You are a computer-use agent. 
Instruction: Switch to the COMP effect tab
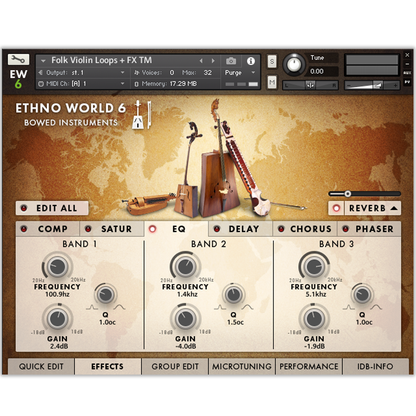pyautogui.click(x=53, y=229)
